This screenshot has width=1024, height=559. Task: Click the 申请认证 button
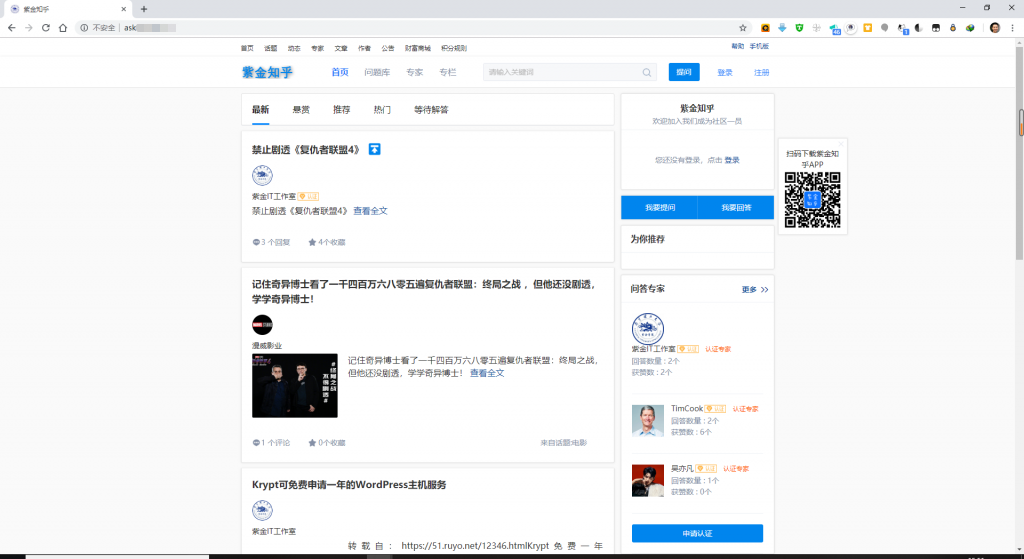697,533
